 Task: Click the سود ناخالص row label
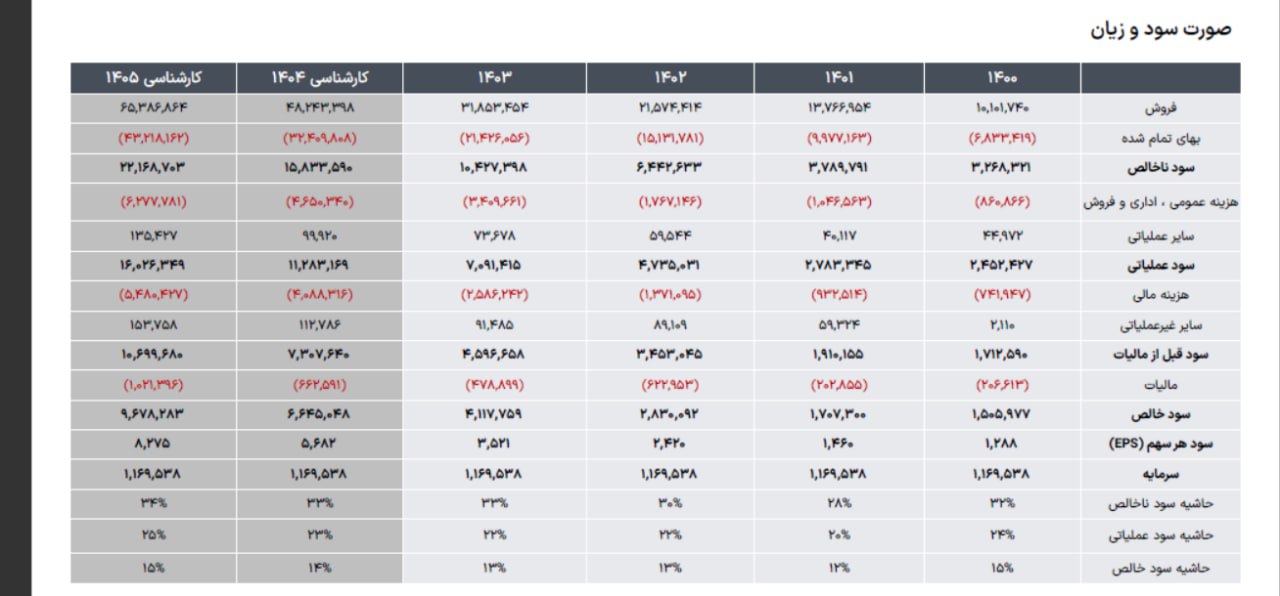coord(1178,167)
